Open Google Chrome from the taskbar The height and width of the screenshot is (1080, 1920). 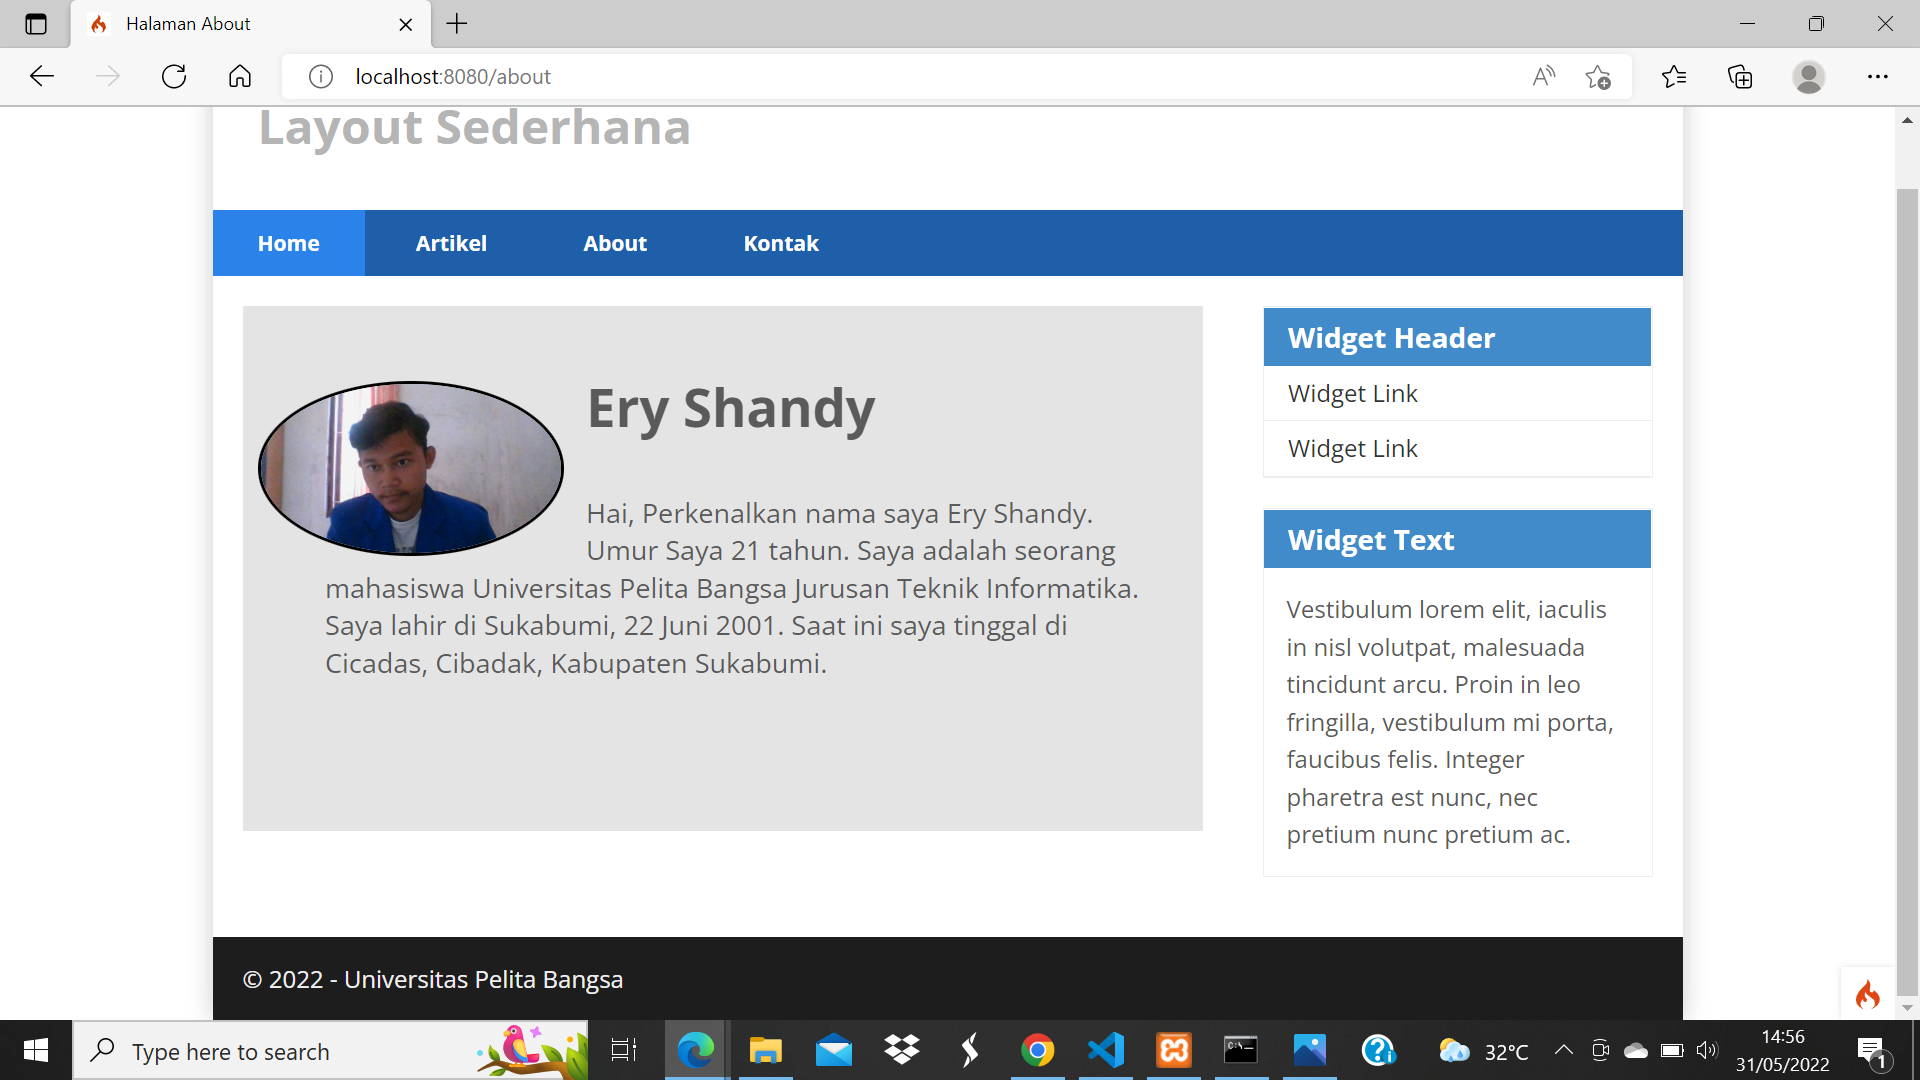1038,1050
